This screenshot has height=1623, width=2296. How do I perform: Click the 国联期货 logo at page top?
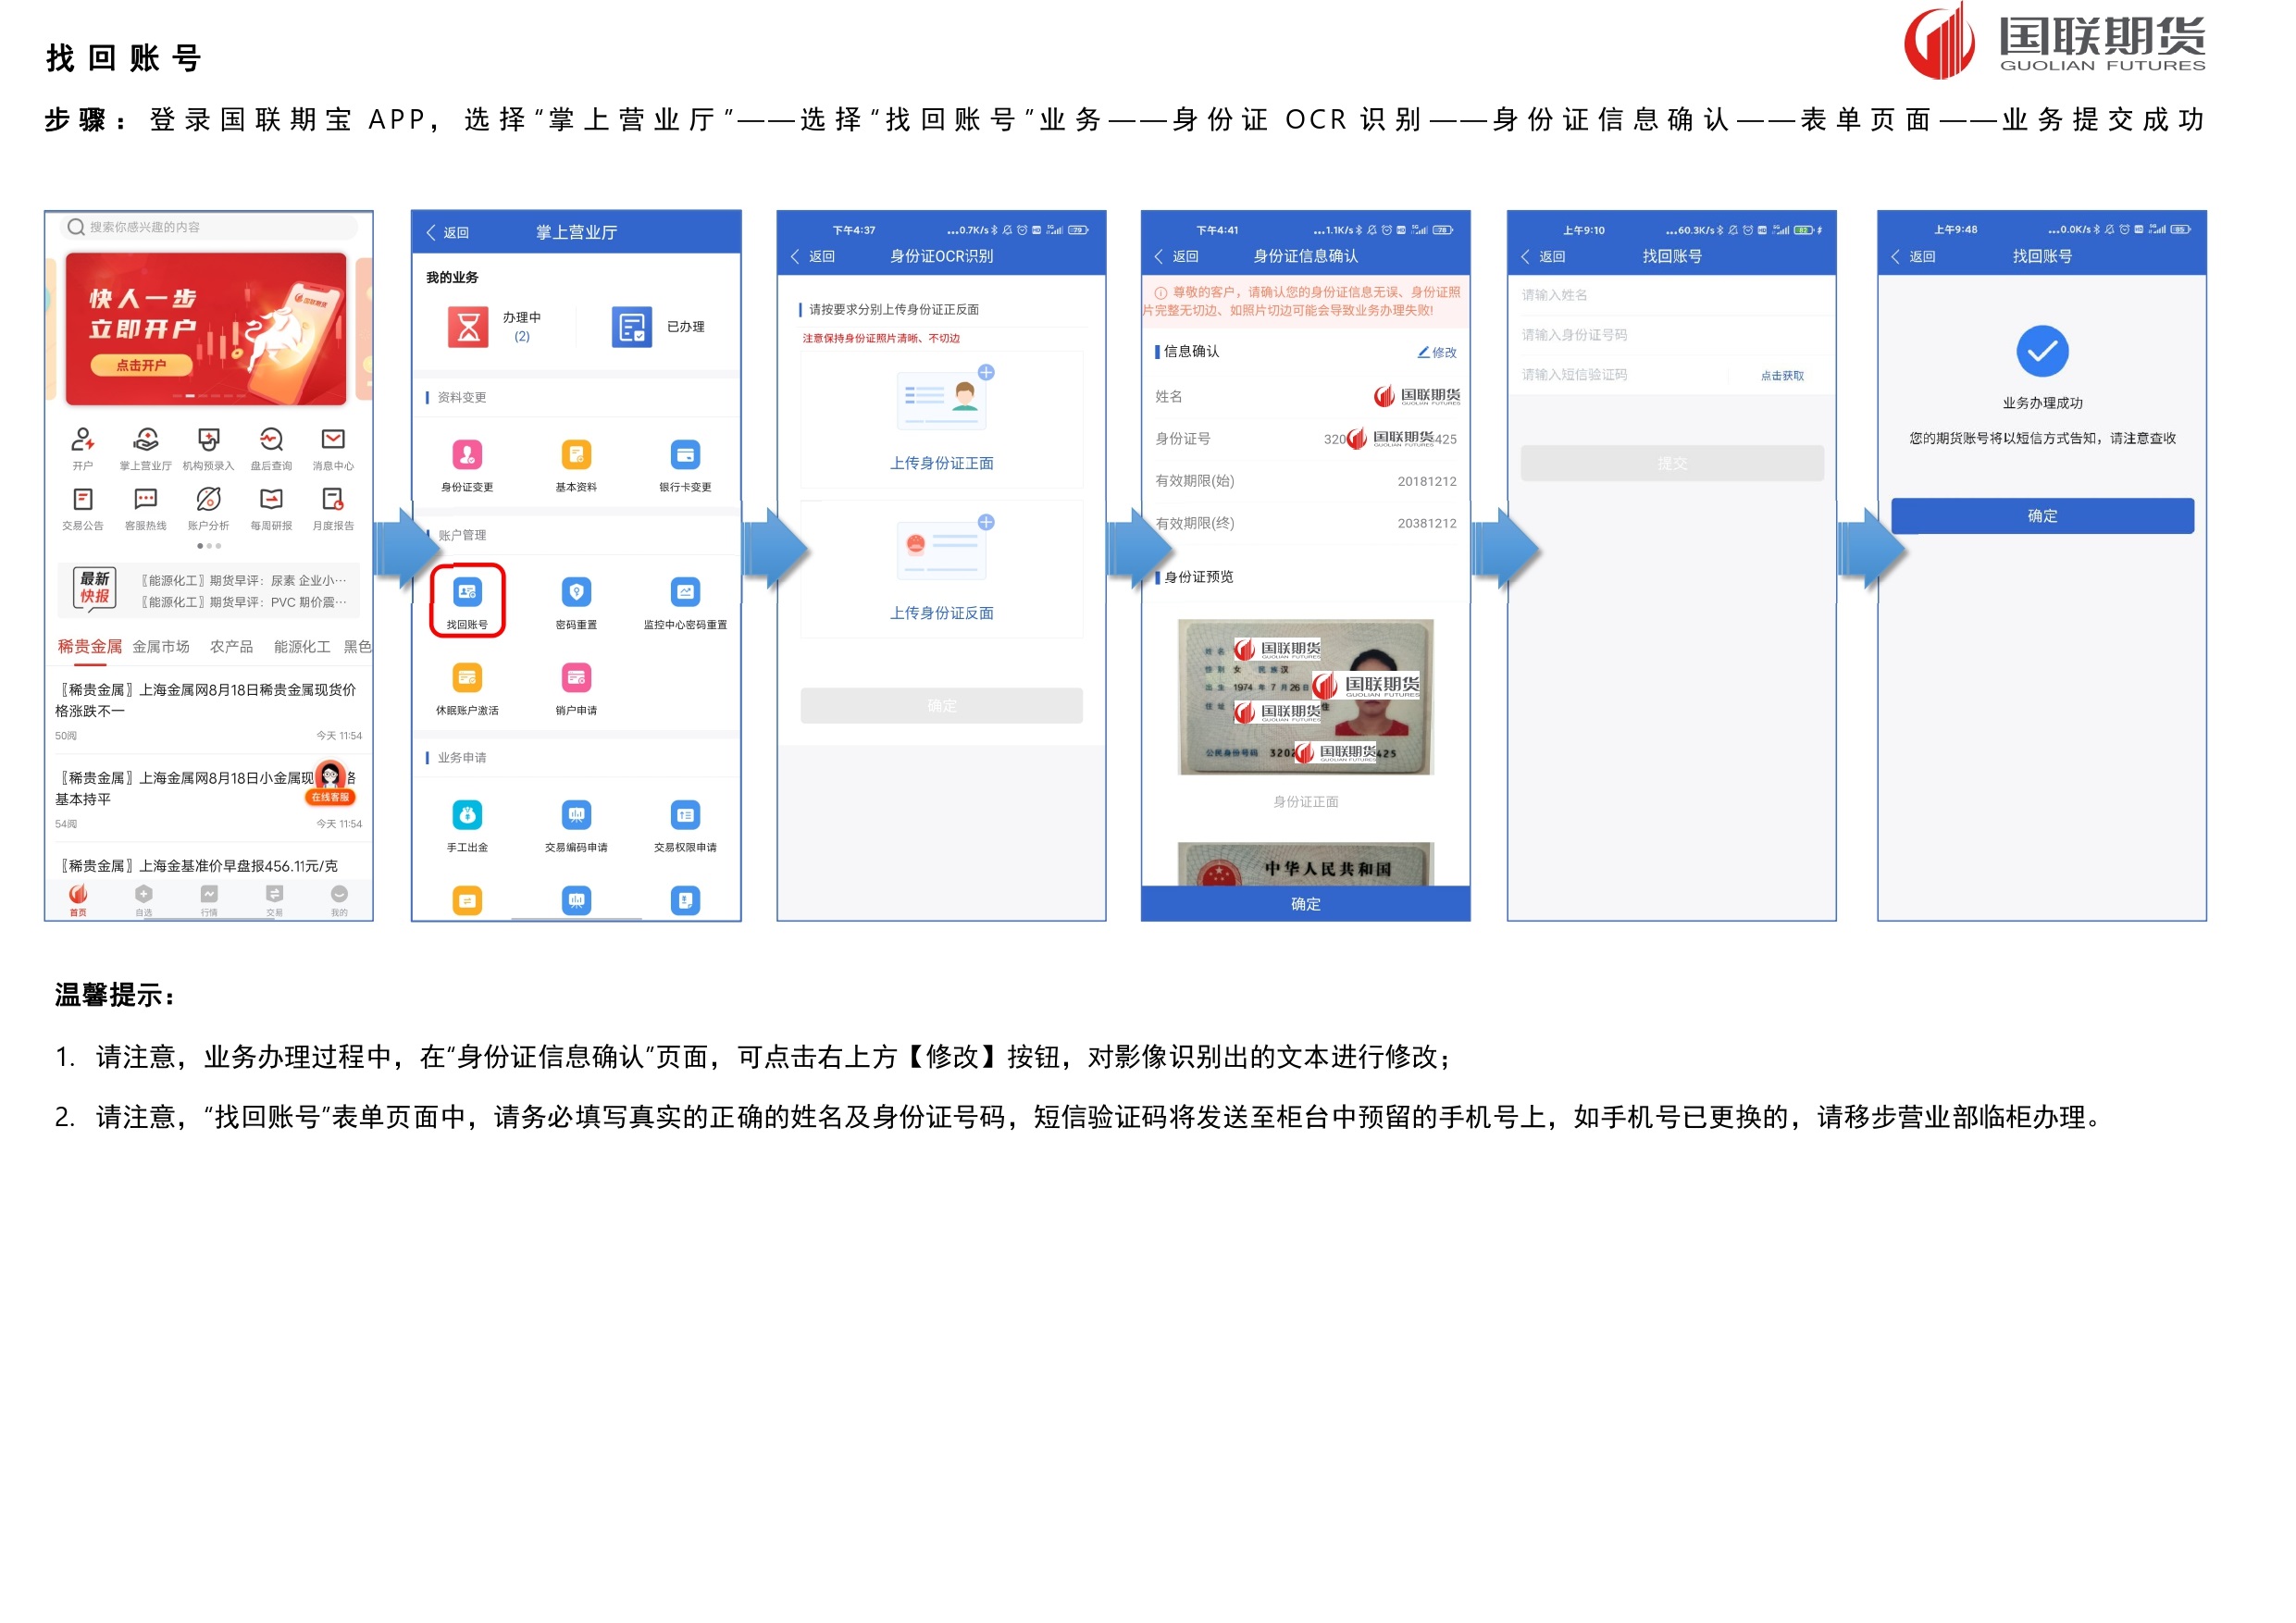(x=2054, y=42)
